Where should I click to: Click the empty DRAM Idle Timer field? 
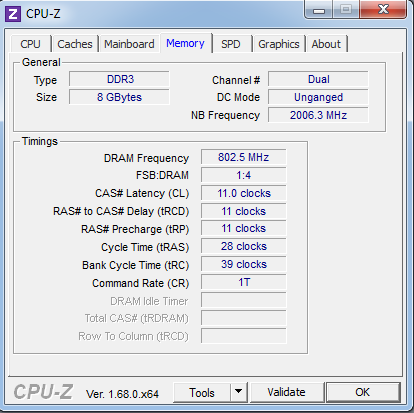point(244,300)
